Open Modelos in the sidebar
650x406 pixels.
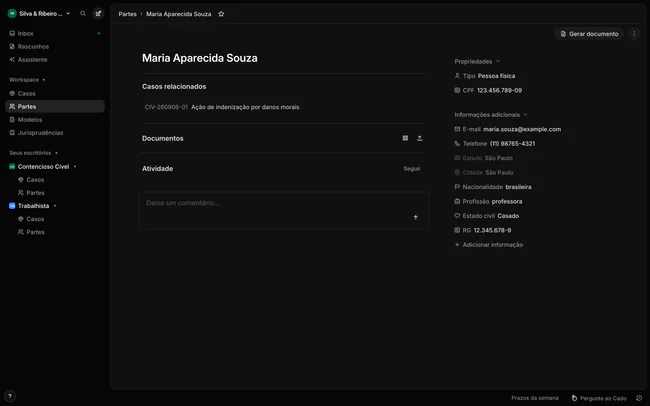click(x=55, y=119)
